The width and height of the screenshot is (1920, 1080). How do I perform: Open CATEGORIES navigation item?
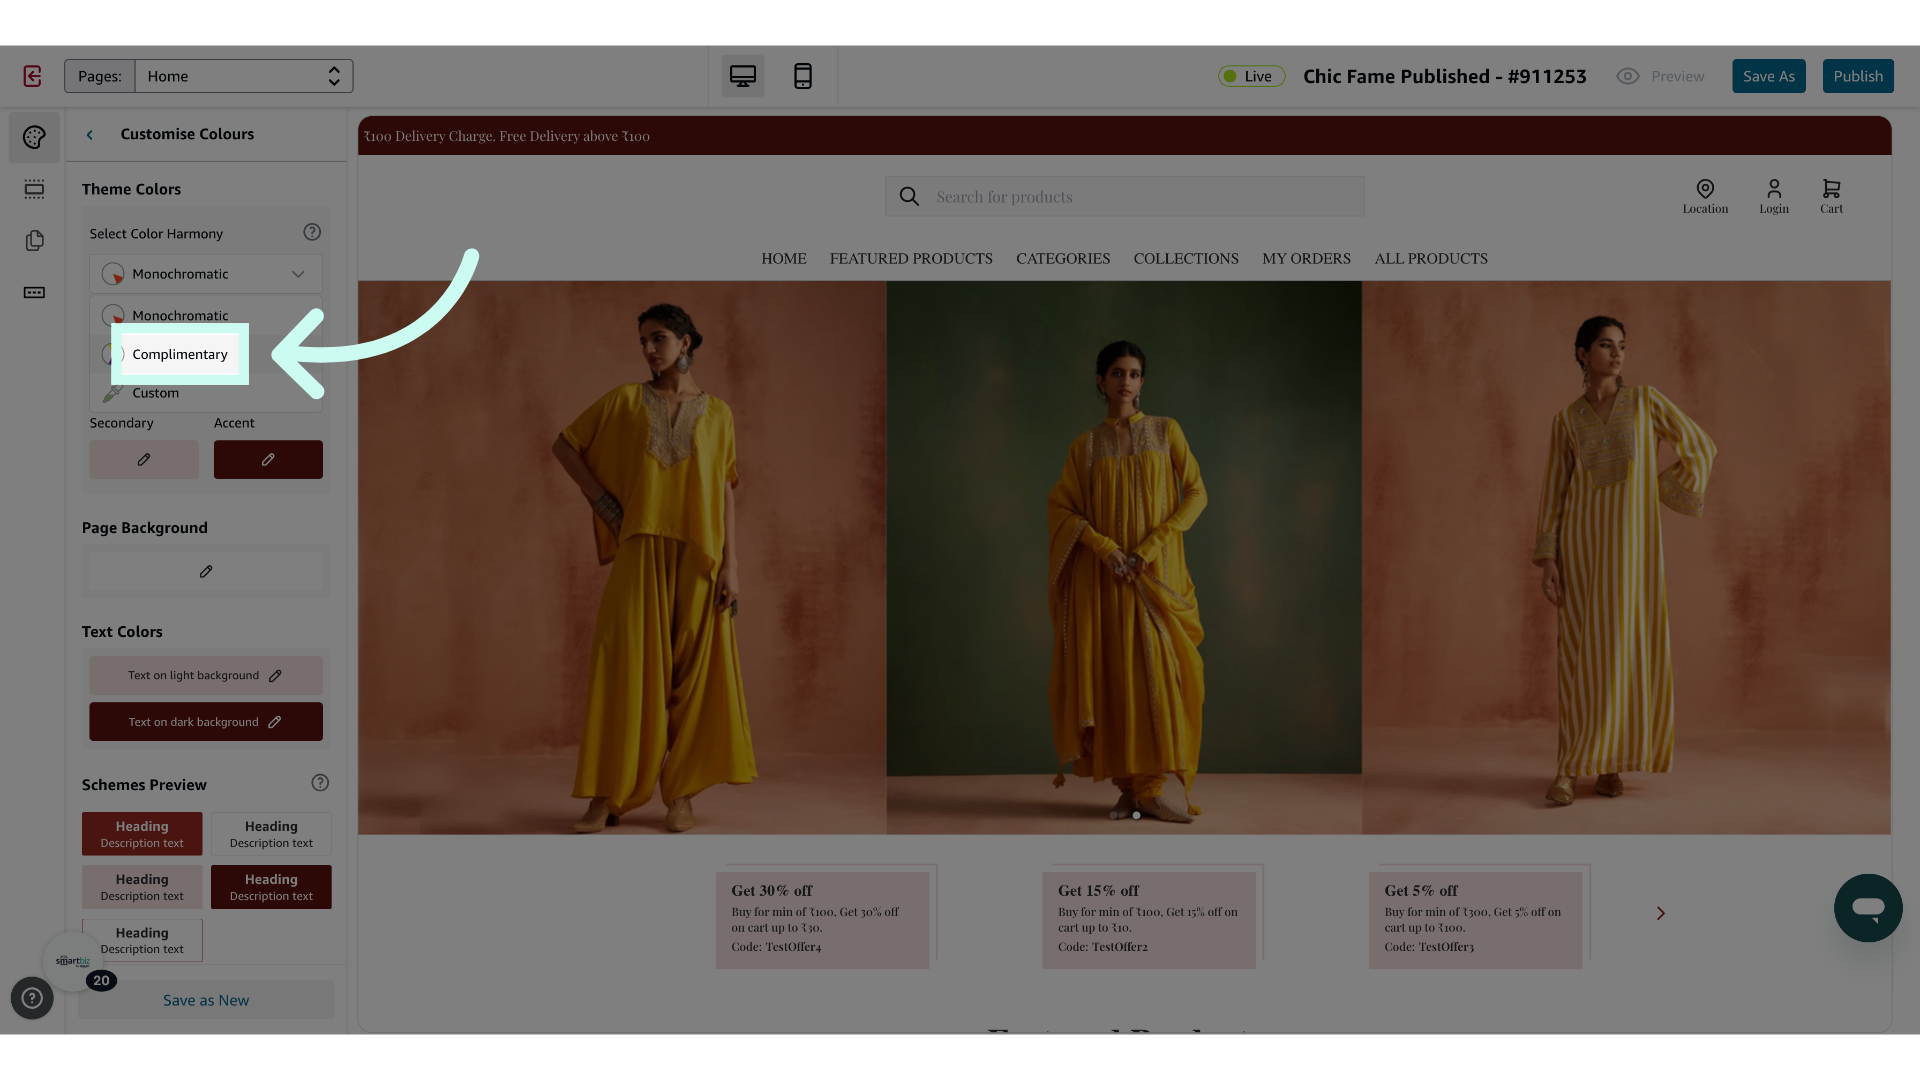[1063, 259]
